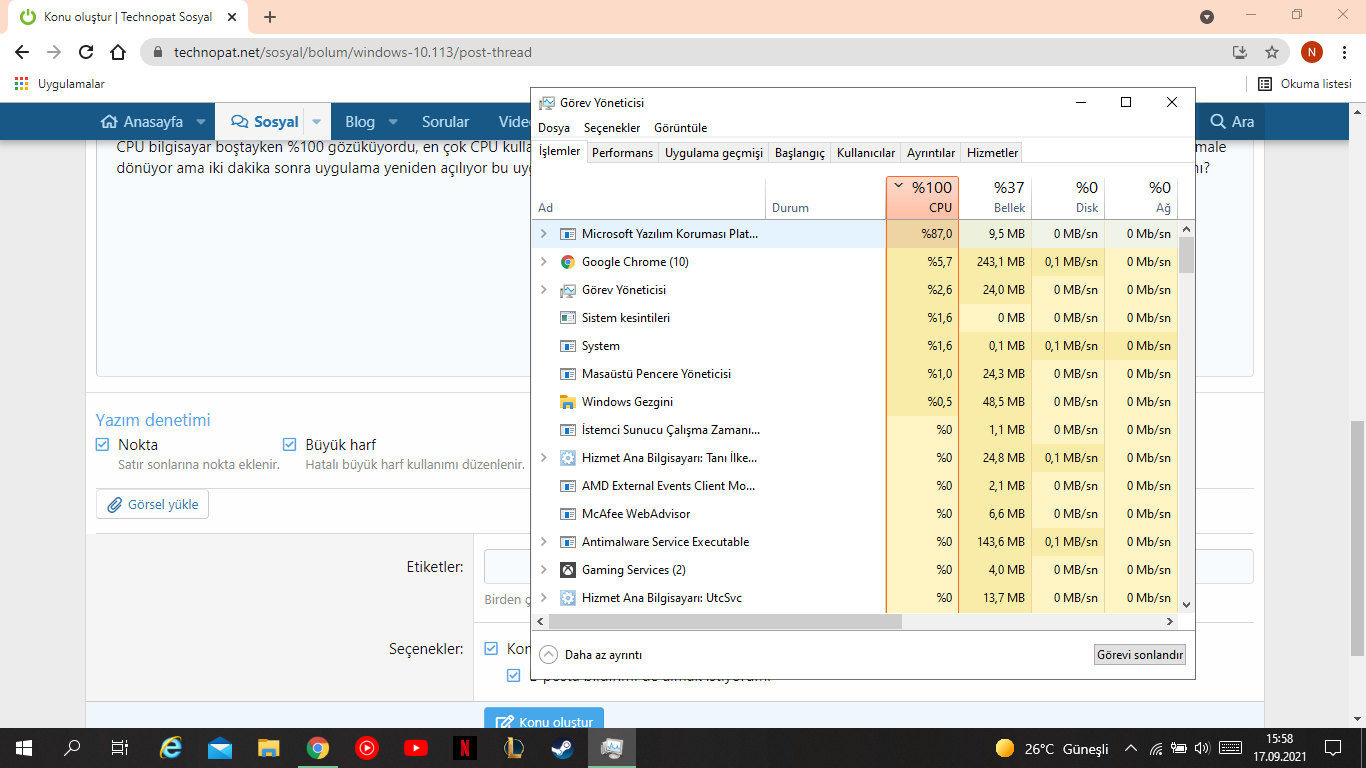Open the Görüntüle menu
This screenshot has width=1366, height=768.
coord(680,128)
